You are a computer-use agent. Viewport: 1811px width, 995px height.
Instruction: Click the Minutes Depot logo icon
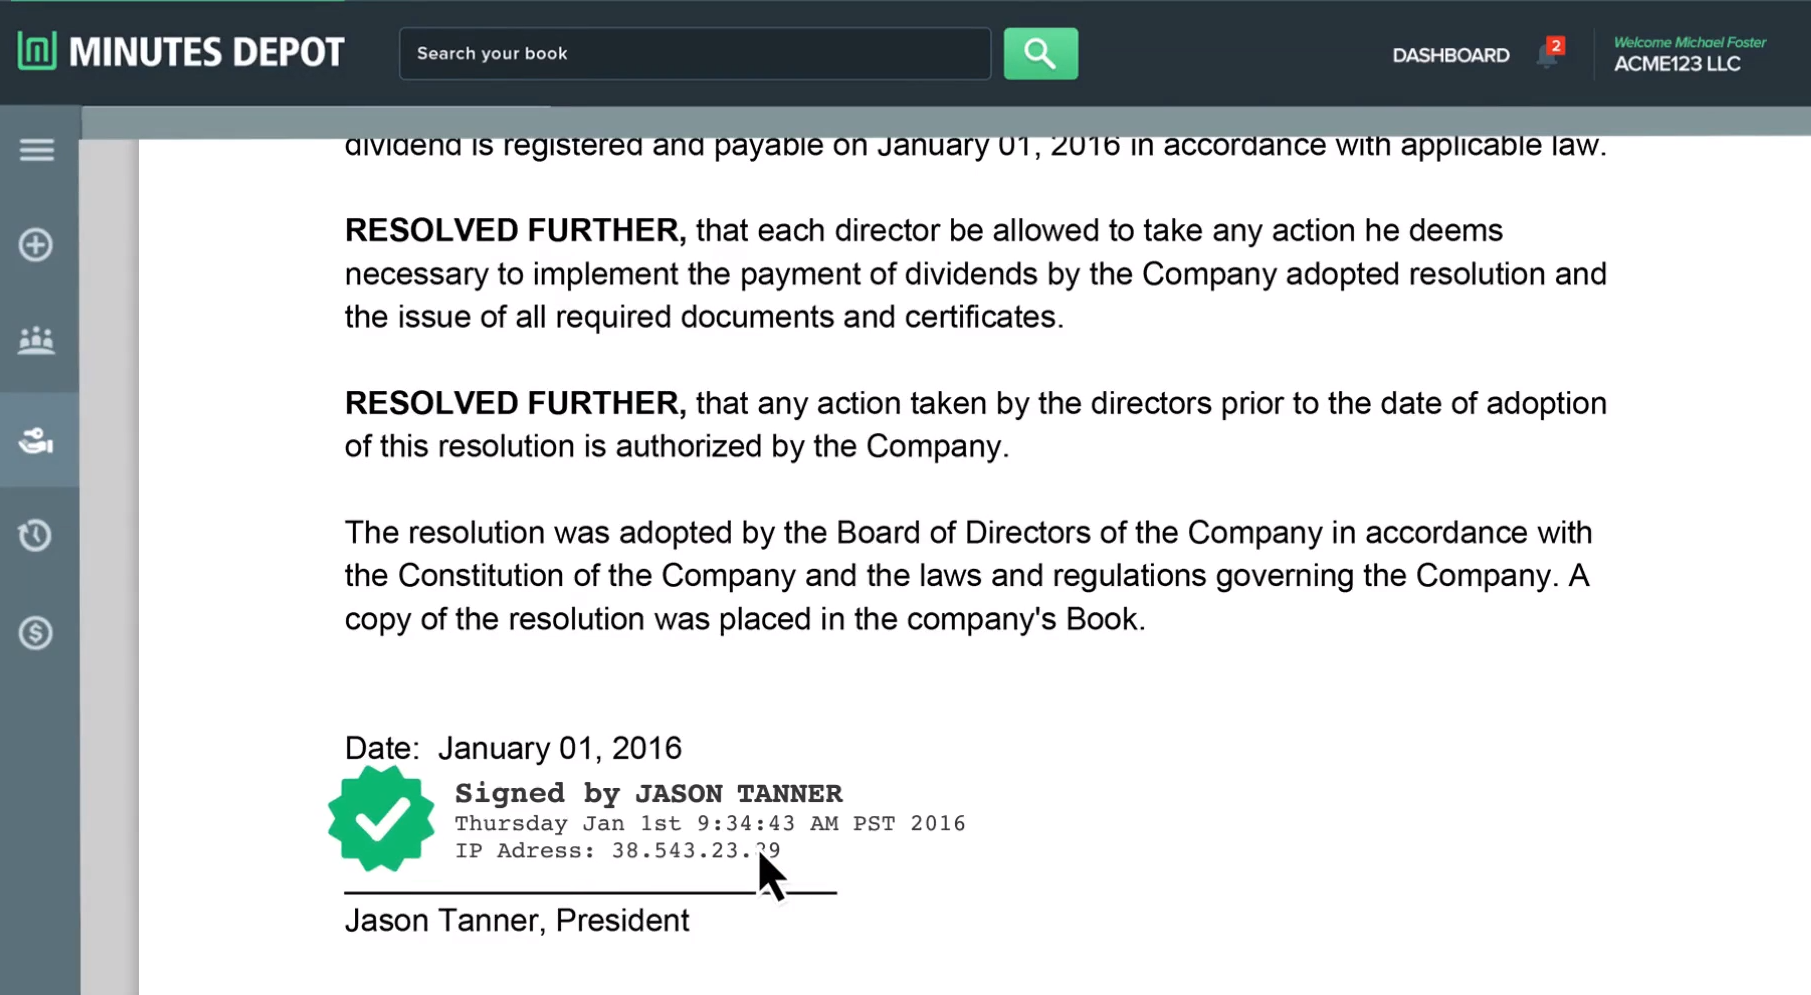(x=37, y=51)
